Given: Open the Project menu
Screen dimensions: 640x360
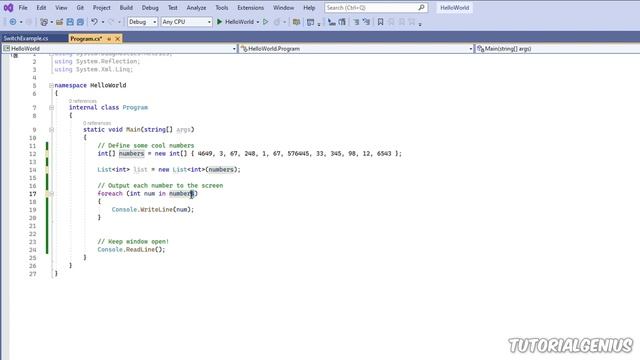Looking at the screenshot, I should (x=102, y=7).
